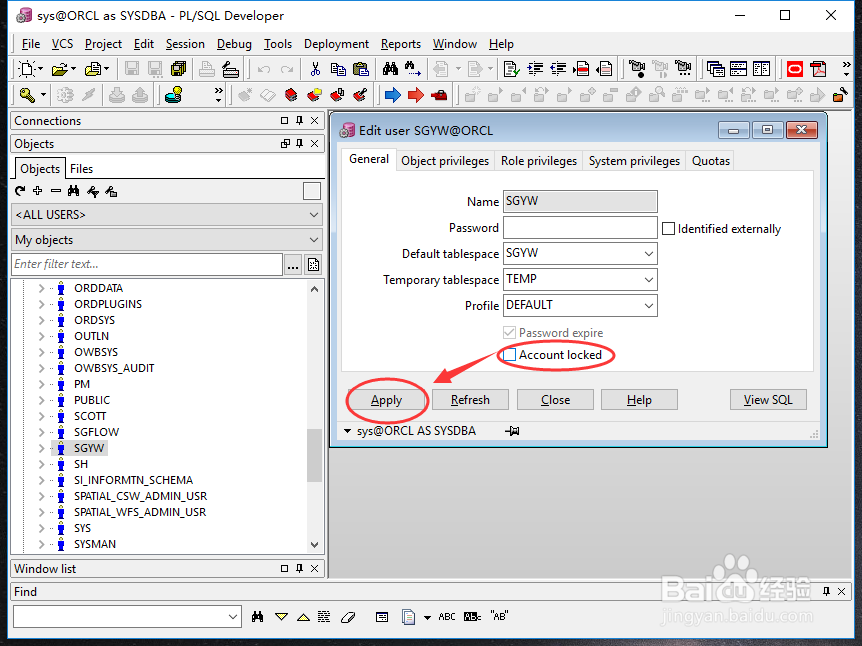
Task: Click the Save all (stacked disks) icon
Action: (178, 69)
